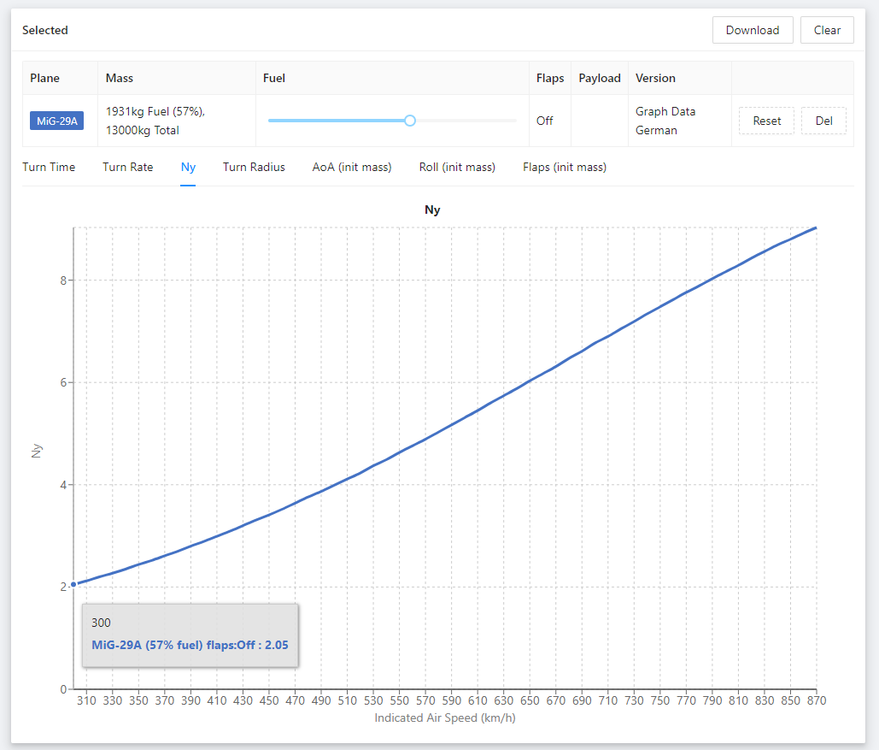This screenshot has height=750, width=879.
Task: Click the blue MiG-29A plane tag
Action: coord(56,122)
